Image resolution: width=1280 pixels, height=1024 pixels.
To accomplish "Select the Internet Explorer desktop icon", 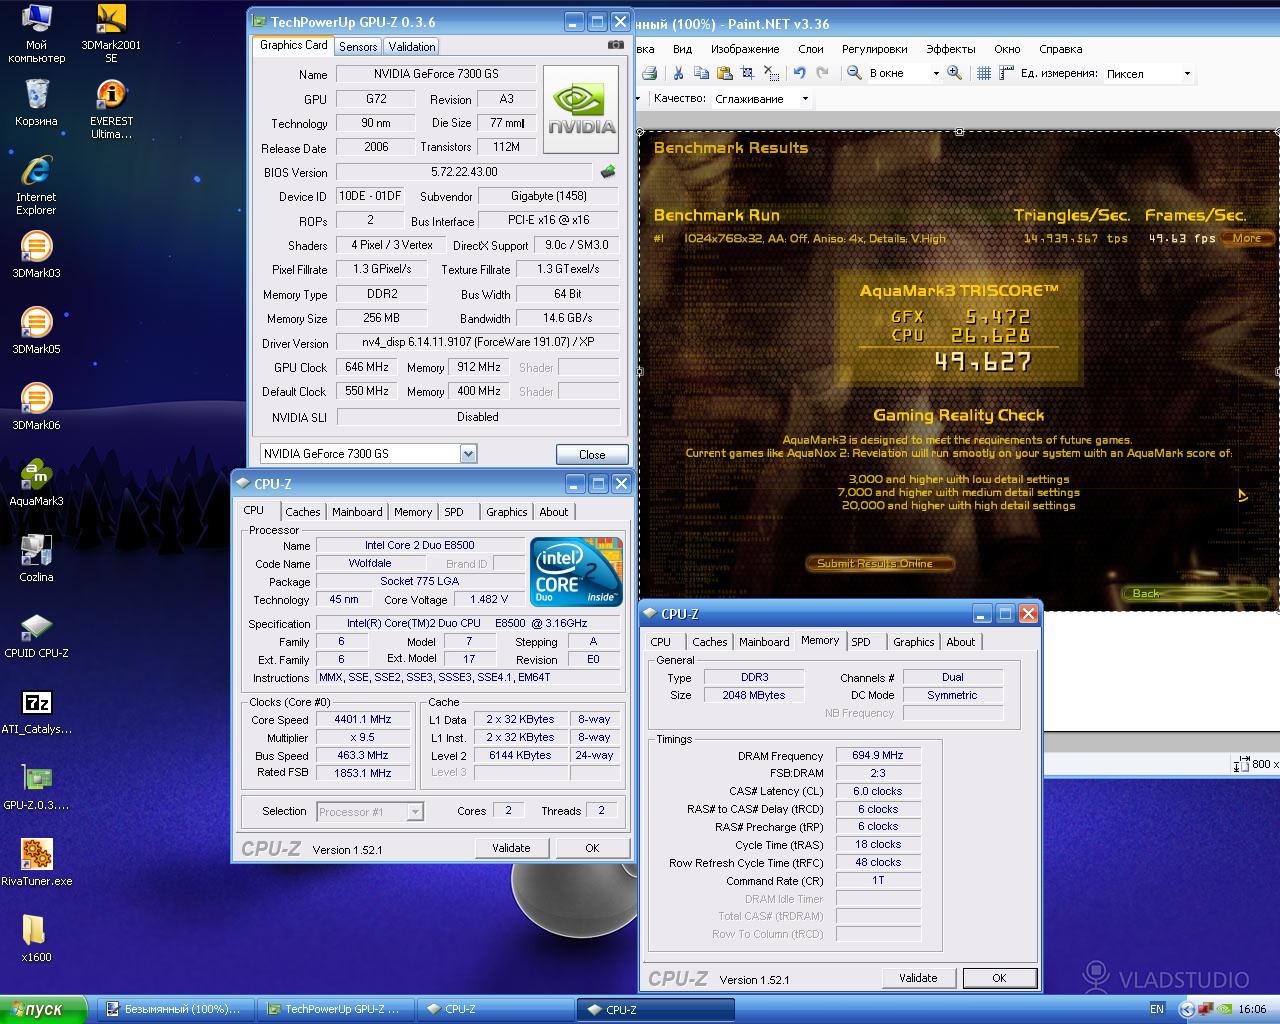I will pos(36,186).
